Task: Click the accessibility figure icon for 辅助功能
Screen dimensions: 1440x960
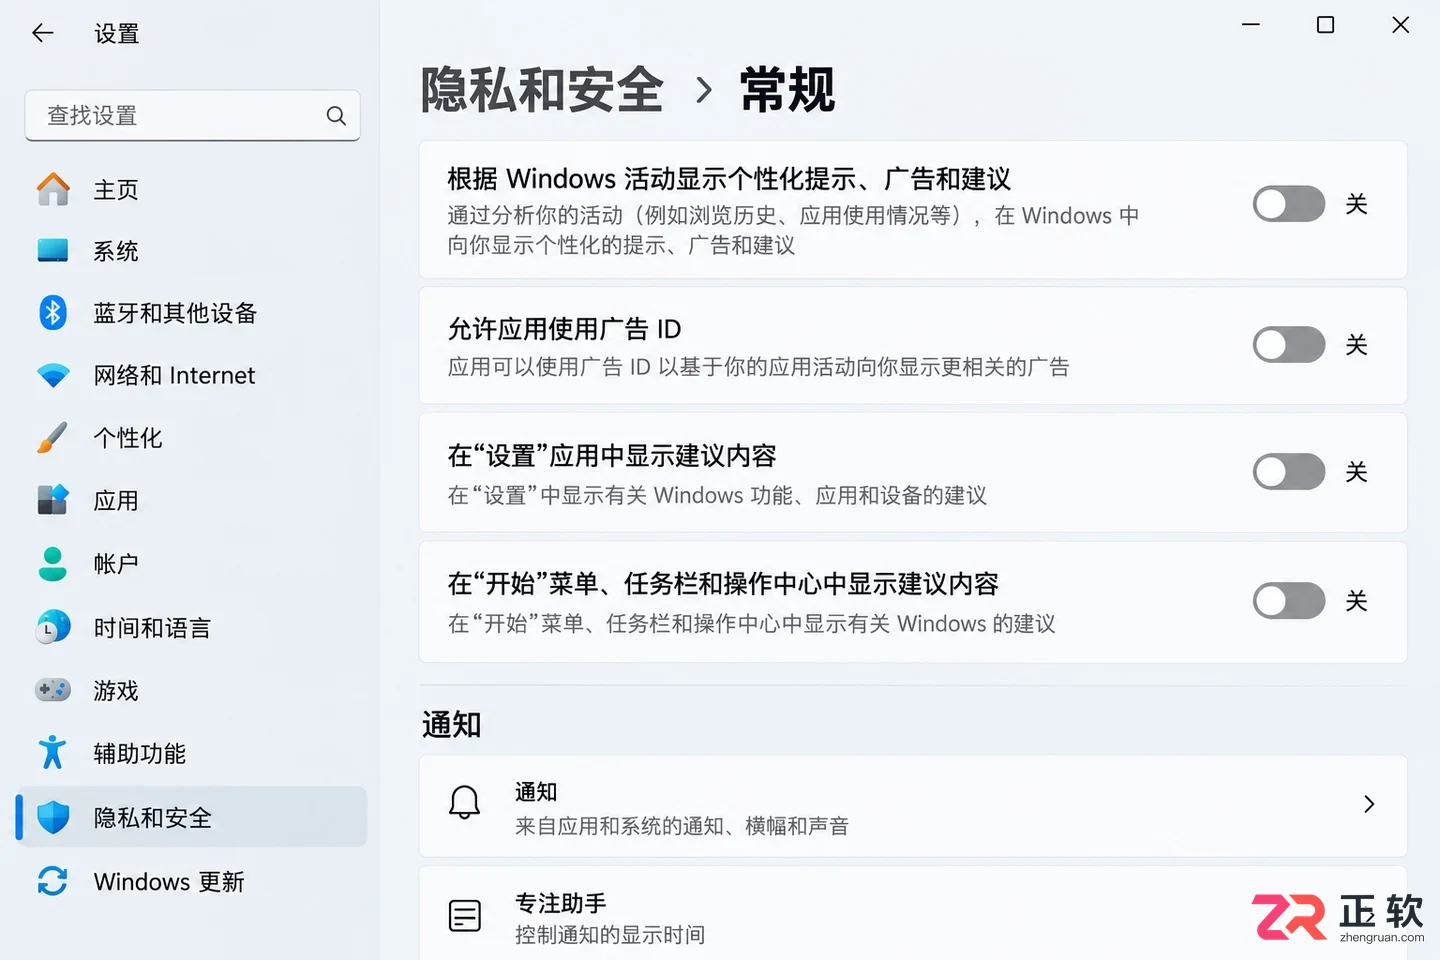Action: (52, 752)
